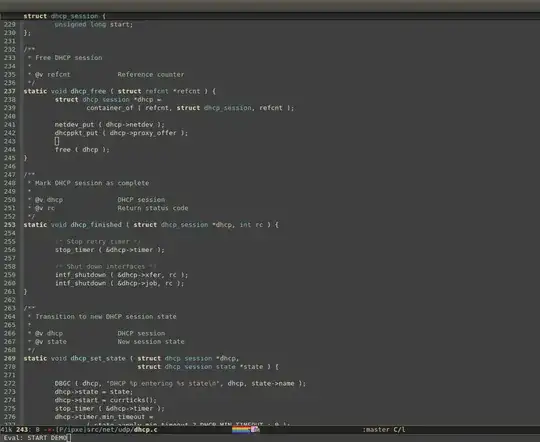540x442 pixels.
Task: Click line position 243 in mode line
Action: click(x=22, y=430)
